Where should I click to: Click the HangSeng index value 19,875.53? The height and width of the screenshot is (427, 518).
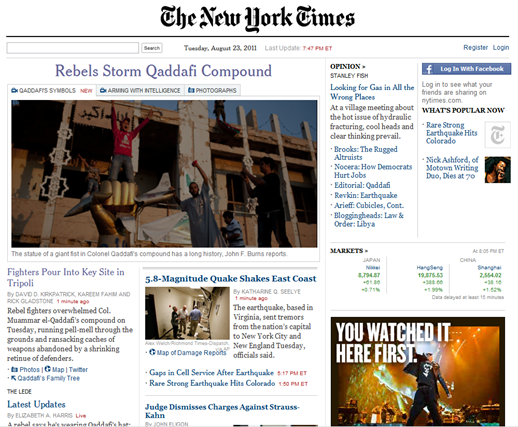(x=430, y=275)
